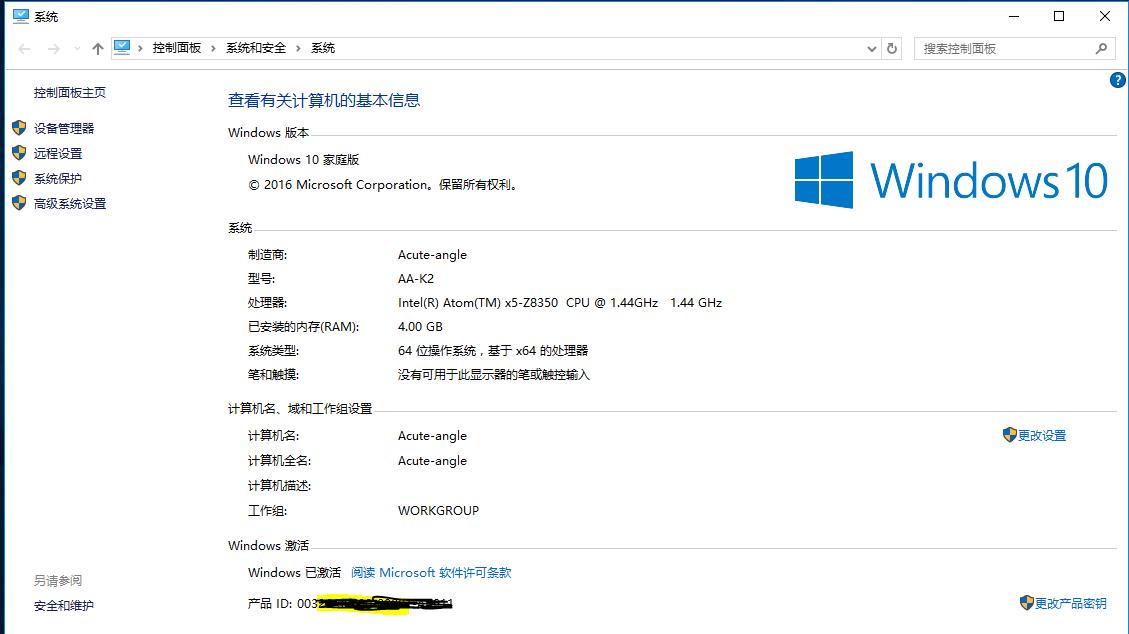The image size is (1129, 634).
Task: Click model value AA-K2
Action: coord(415,278)
